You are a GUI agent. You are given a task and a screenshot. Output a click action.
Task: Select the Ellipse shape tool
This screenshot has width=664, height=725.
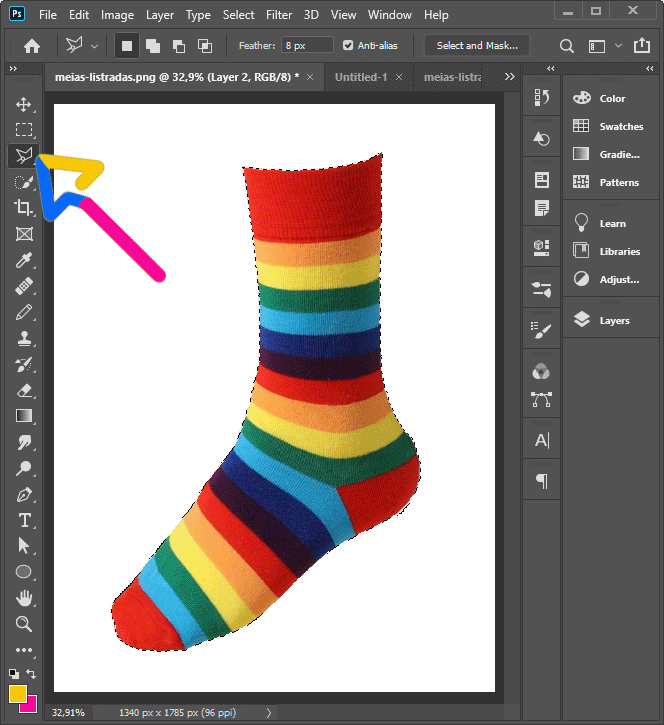click(x=24, y=572)
